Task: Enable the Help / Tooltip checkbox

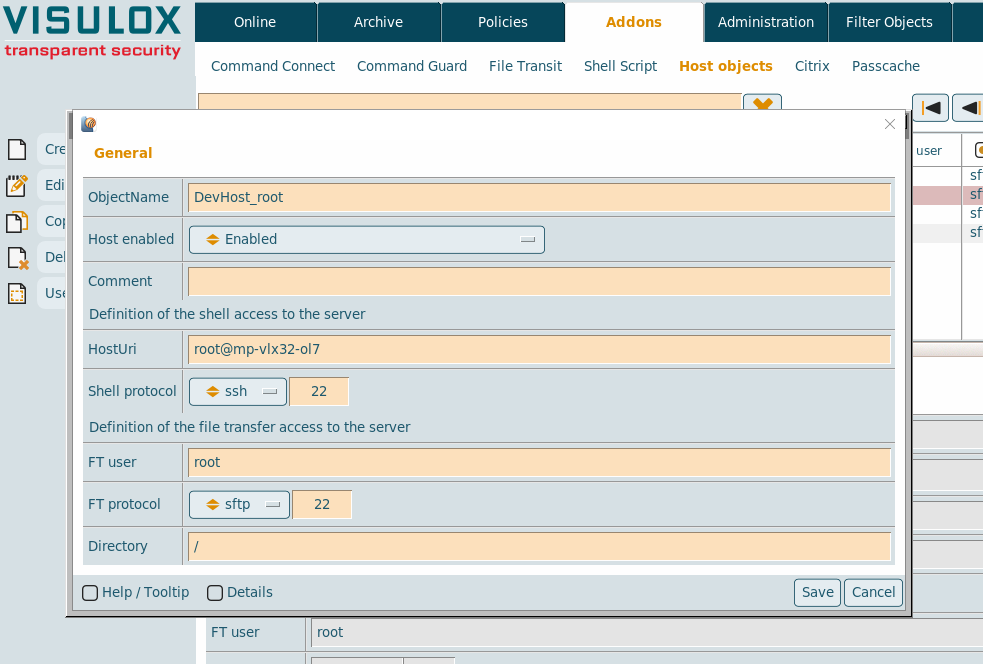Action: (x=90, y=593)
